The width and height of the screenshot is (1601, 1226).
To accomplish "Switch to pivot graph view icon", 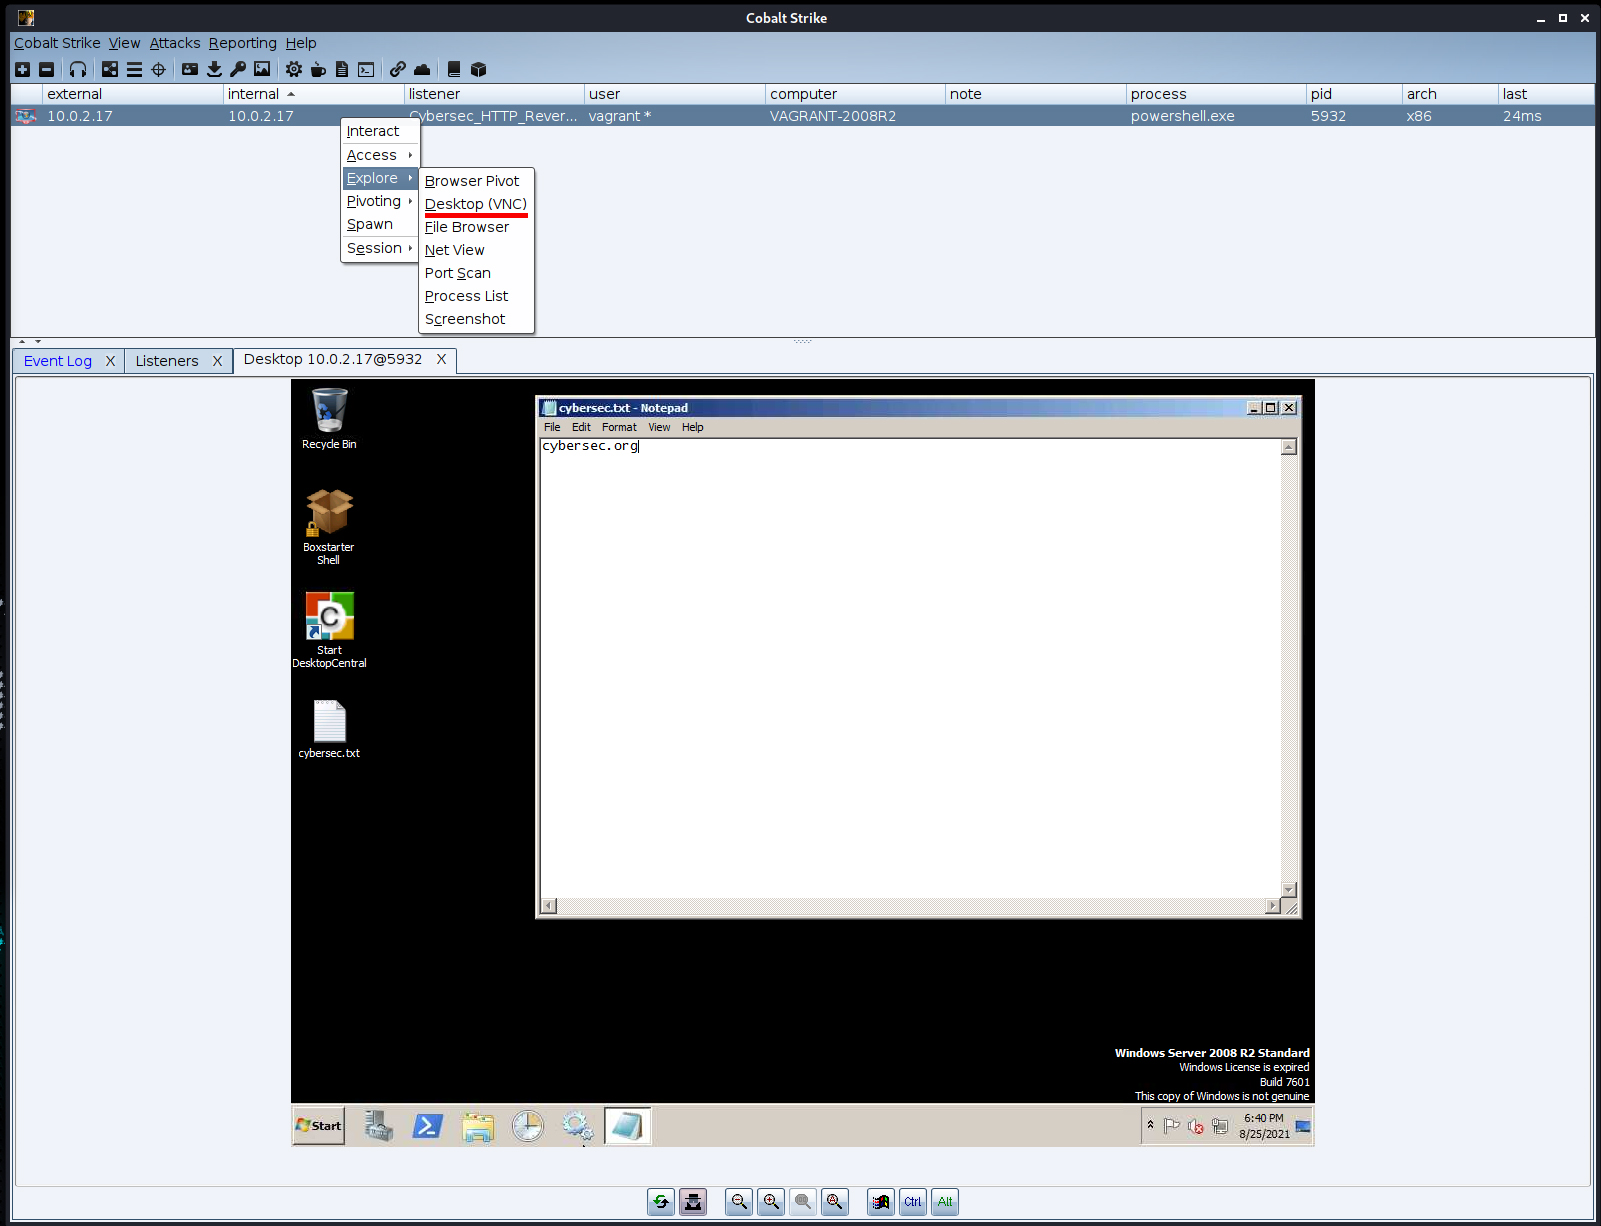I will point(110,69).
